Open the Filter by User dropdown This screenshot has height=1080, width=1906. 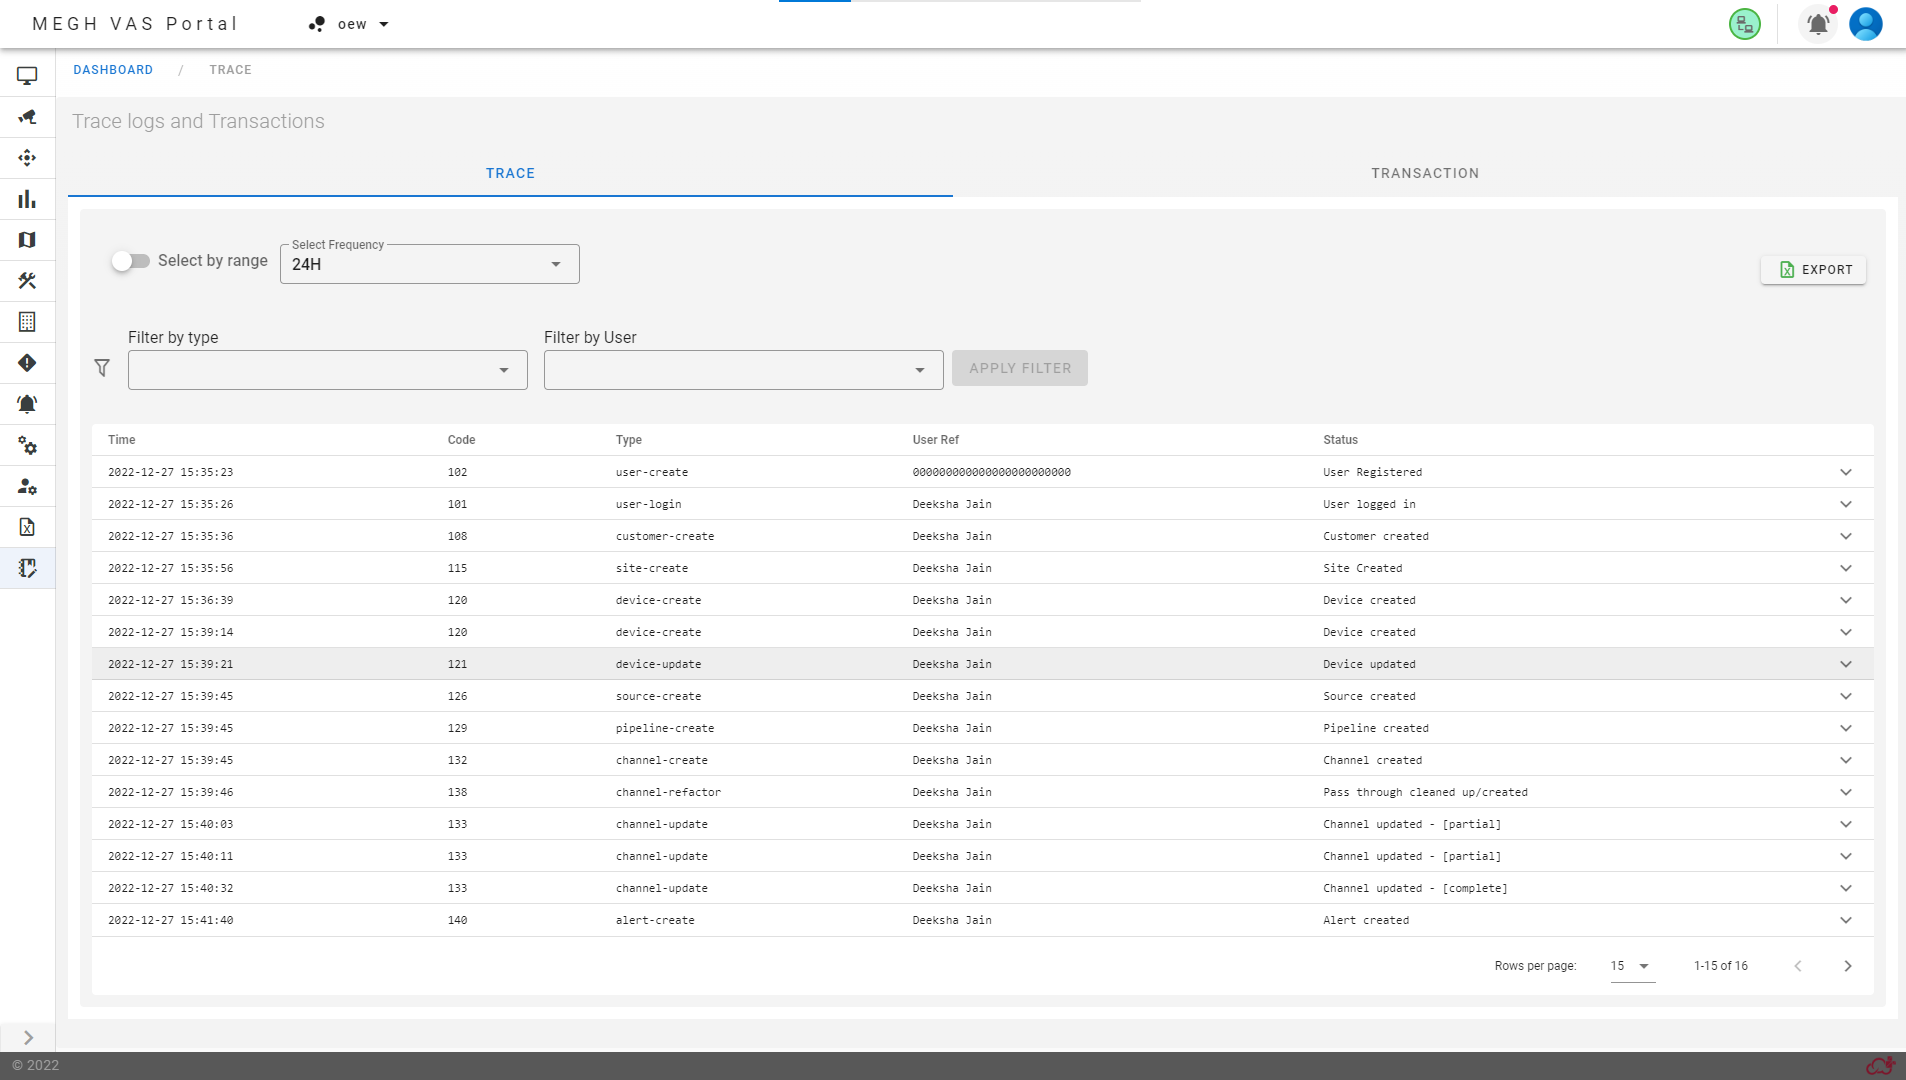pyautogui.click(x=743, y=370)
